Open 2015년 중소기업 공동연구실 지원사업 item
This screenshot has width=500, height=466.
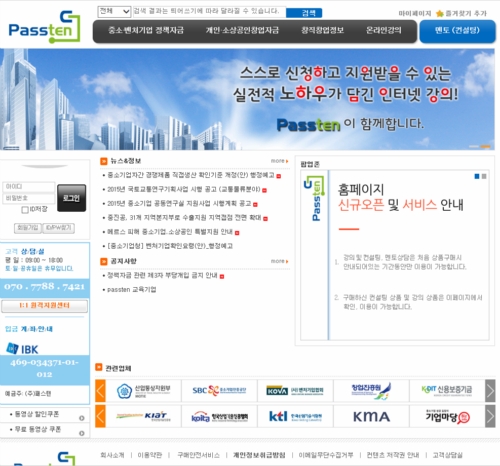(179, 204)
